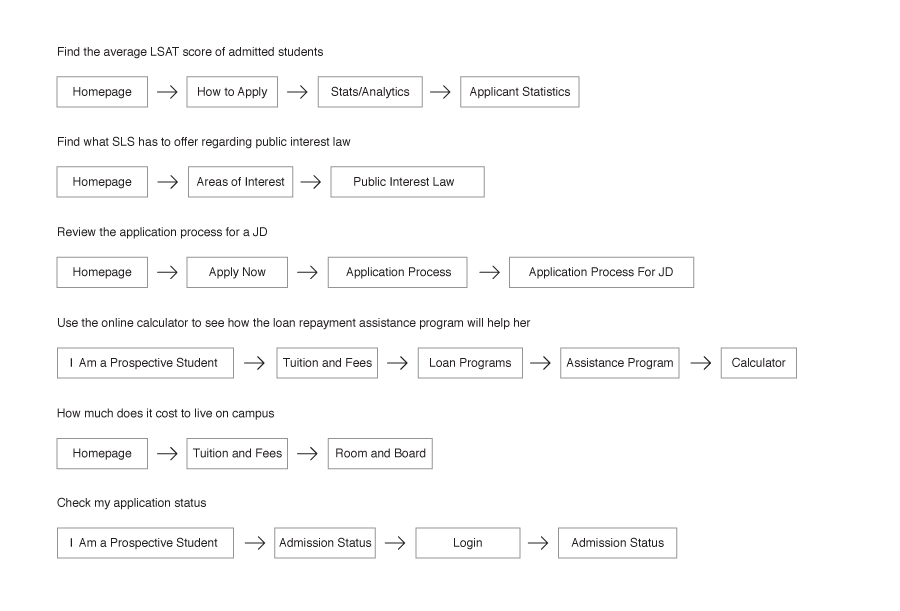Click arrow before Applicant Statistics

[x=440, y=92]
